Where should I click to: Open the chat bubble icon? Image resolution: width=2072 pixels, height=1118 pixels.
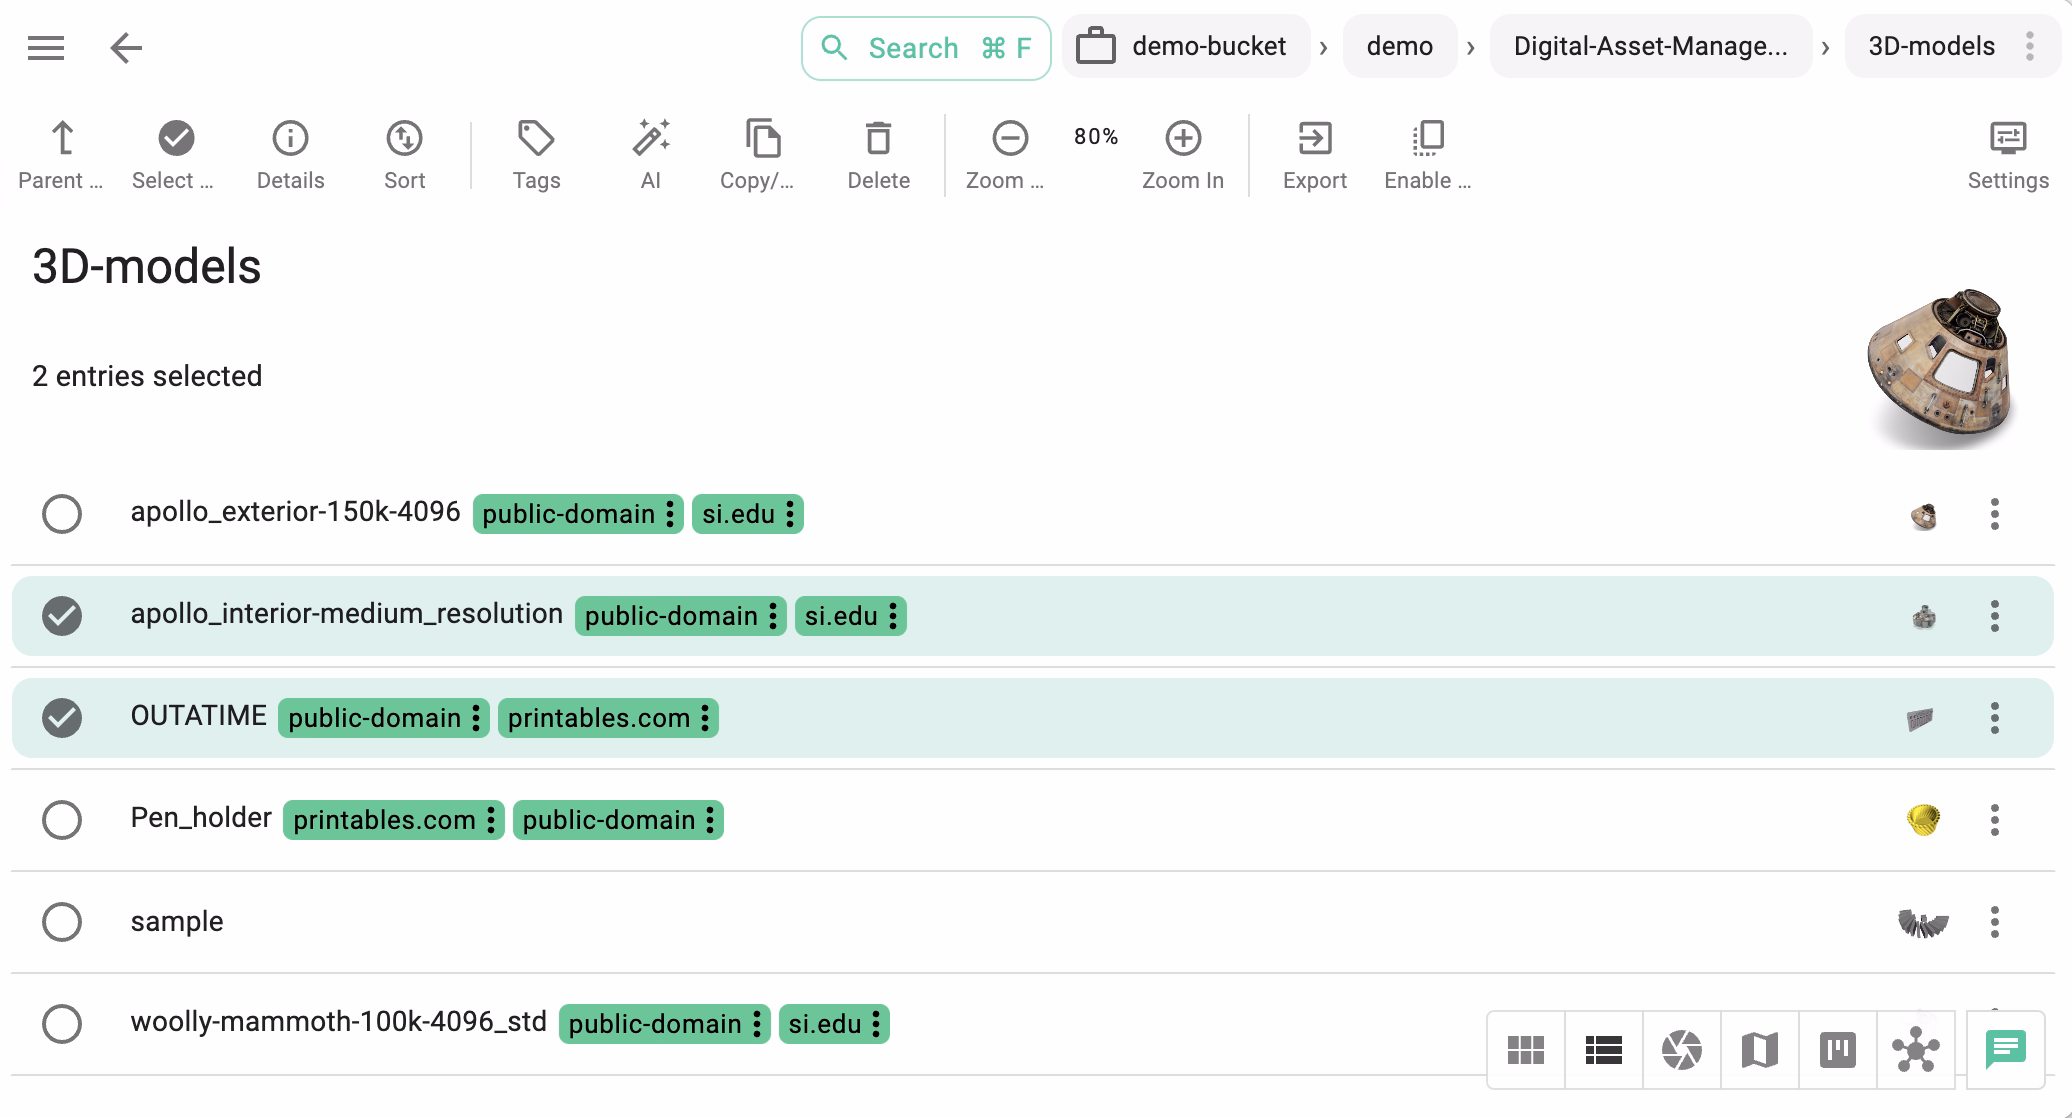click(x=2005, y=1049)
